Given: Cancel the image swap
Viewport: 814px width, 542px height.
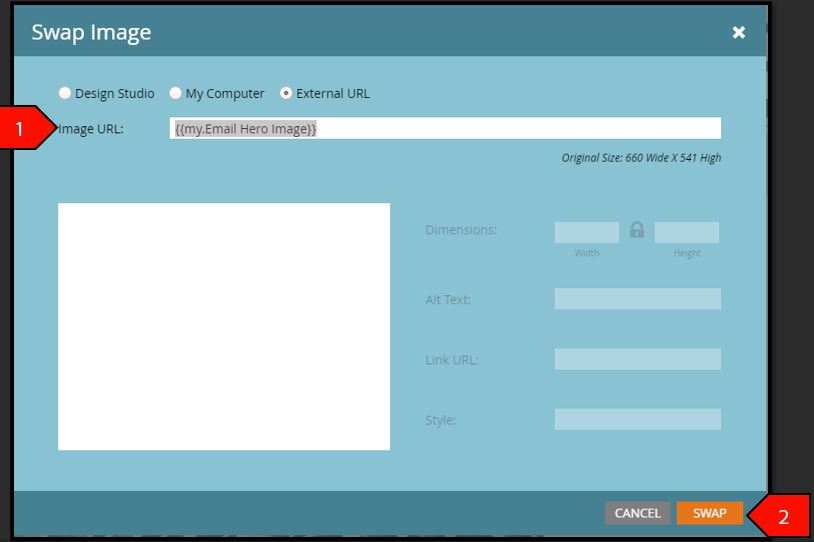Looking at the screenshot, I should tap(637, 513).
